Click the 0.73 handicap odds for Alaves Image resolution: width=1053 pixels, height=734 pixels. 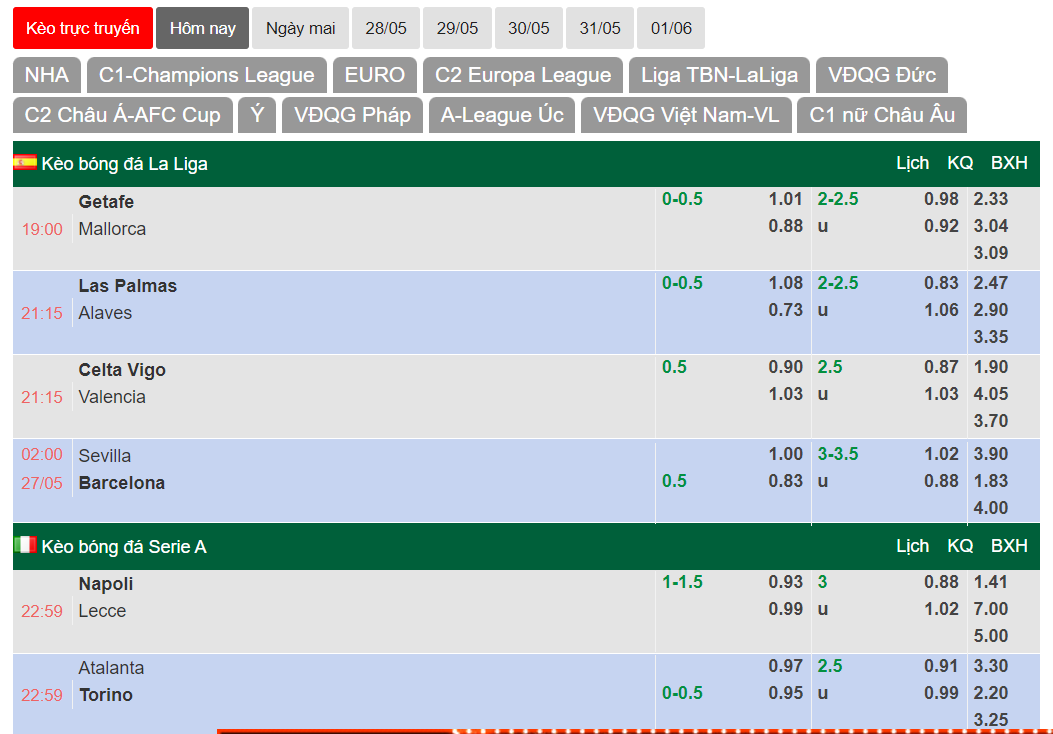click(x=786, y=310)
